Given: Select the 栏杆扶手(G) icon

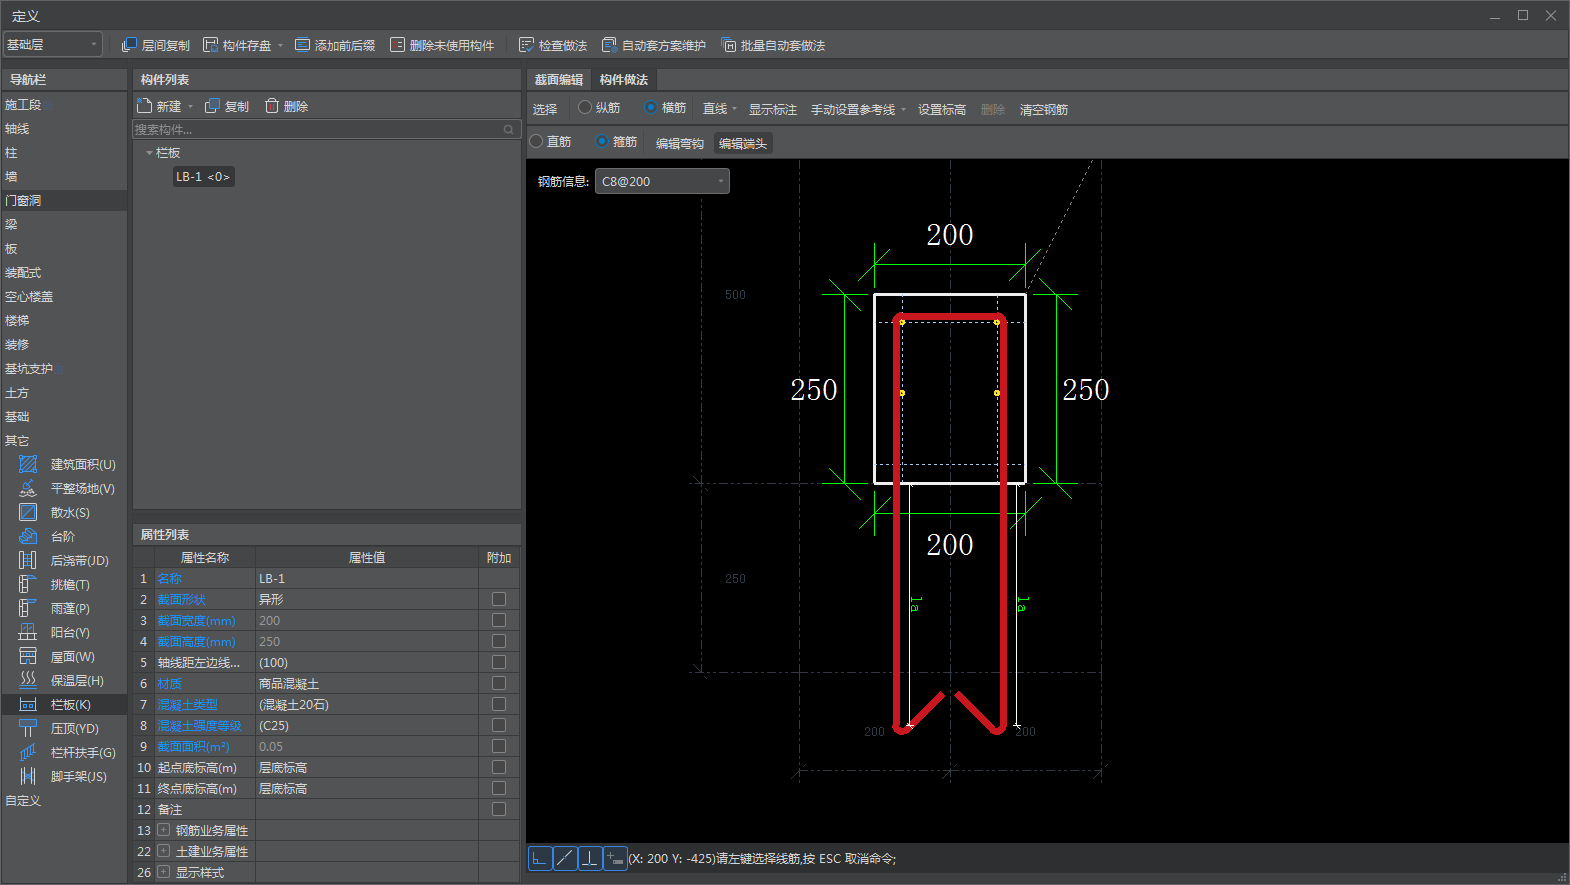Looking at the screenshot, I should (28, 752).
